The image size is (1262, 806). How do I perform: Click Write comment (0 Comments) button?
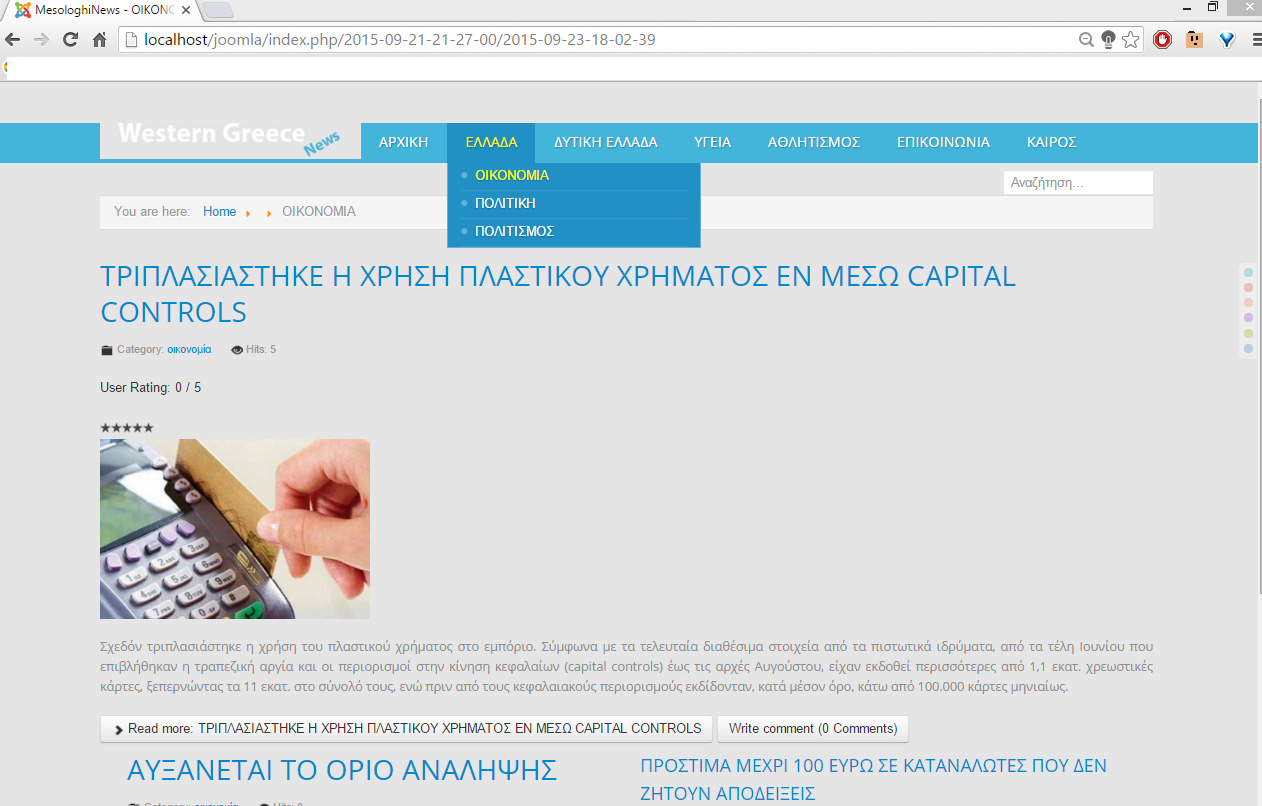pyautogui.click(x=813, y=729)
